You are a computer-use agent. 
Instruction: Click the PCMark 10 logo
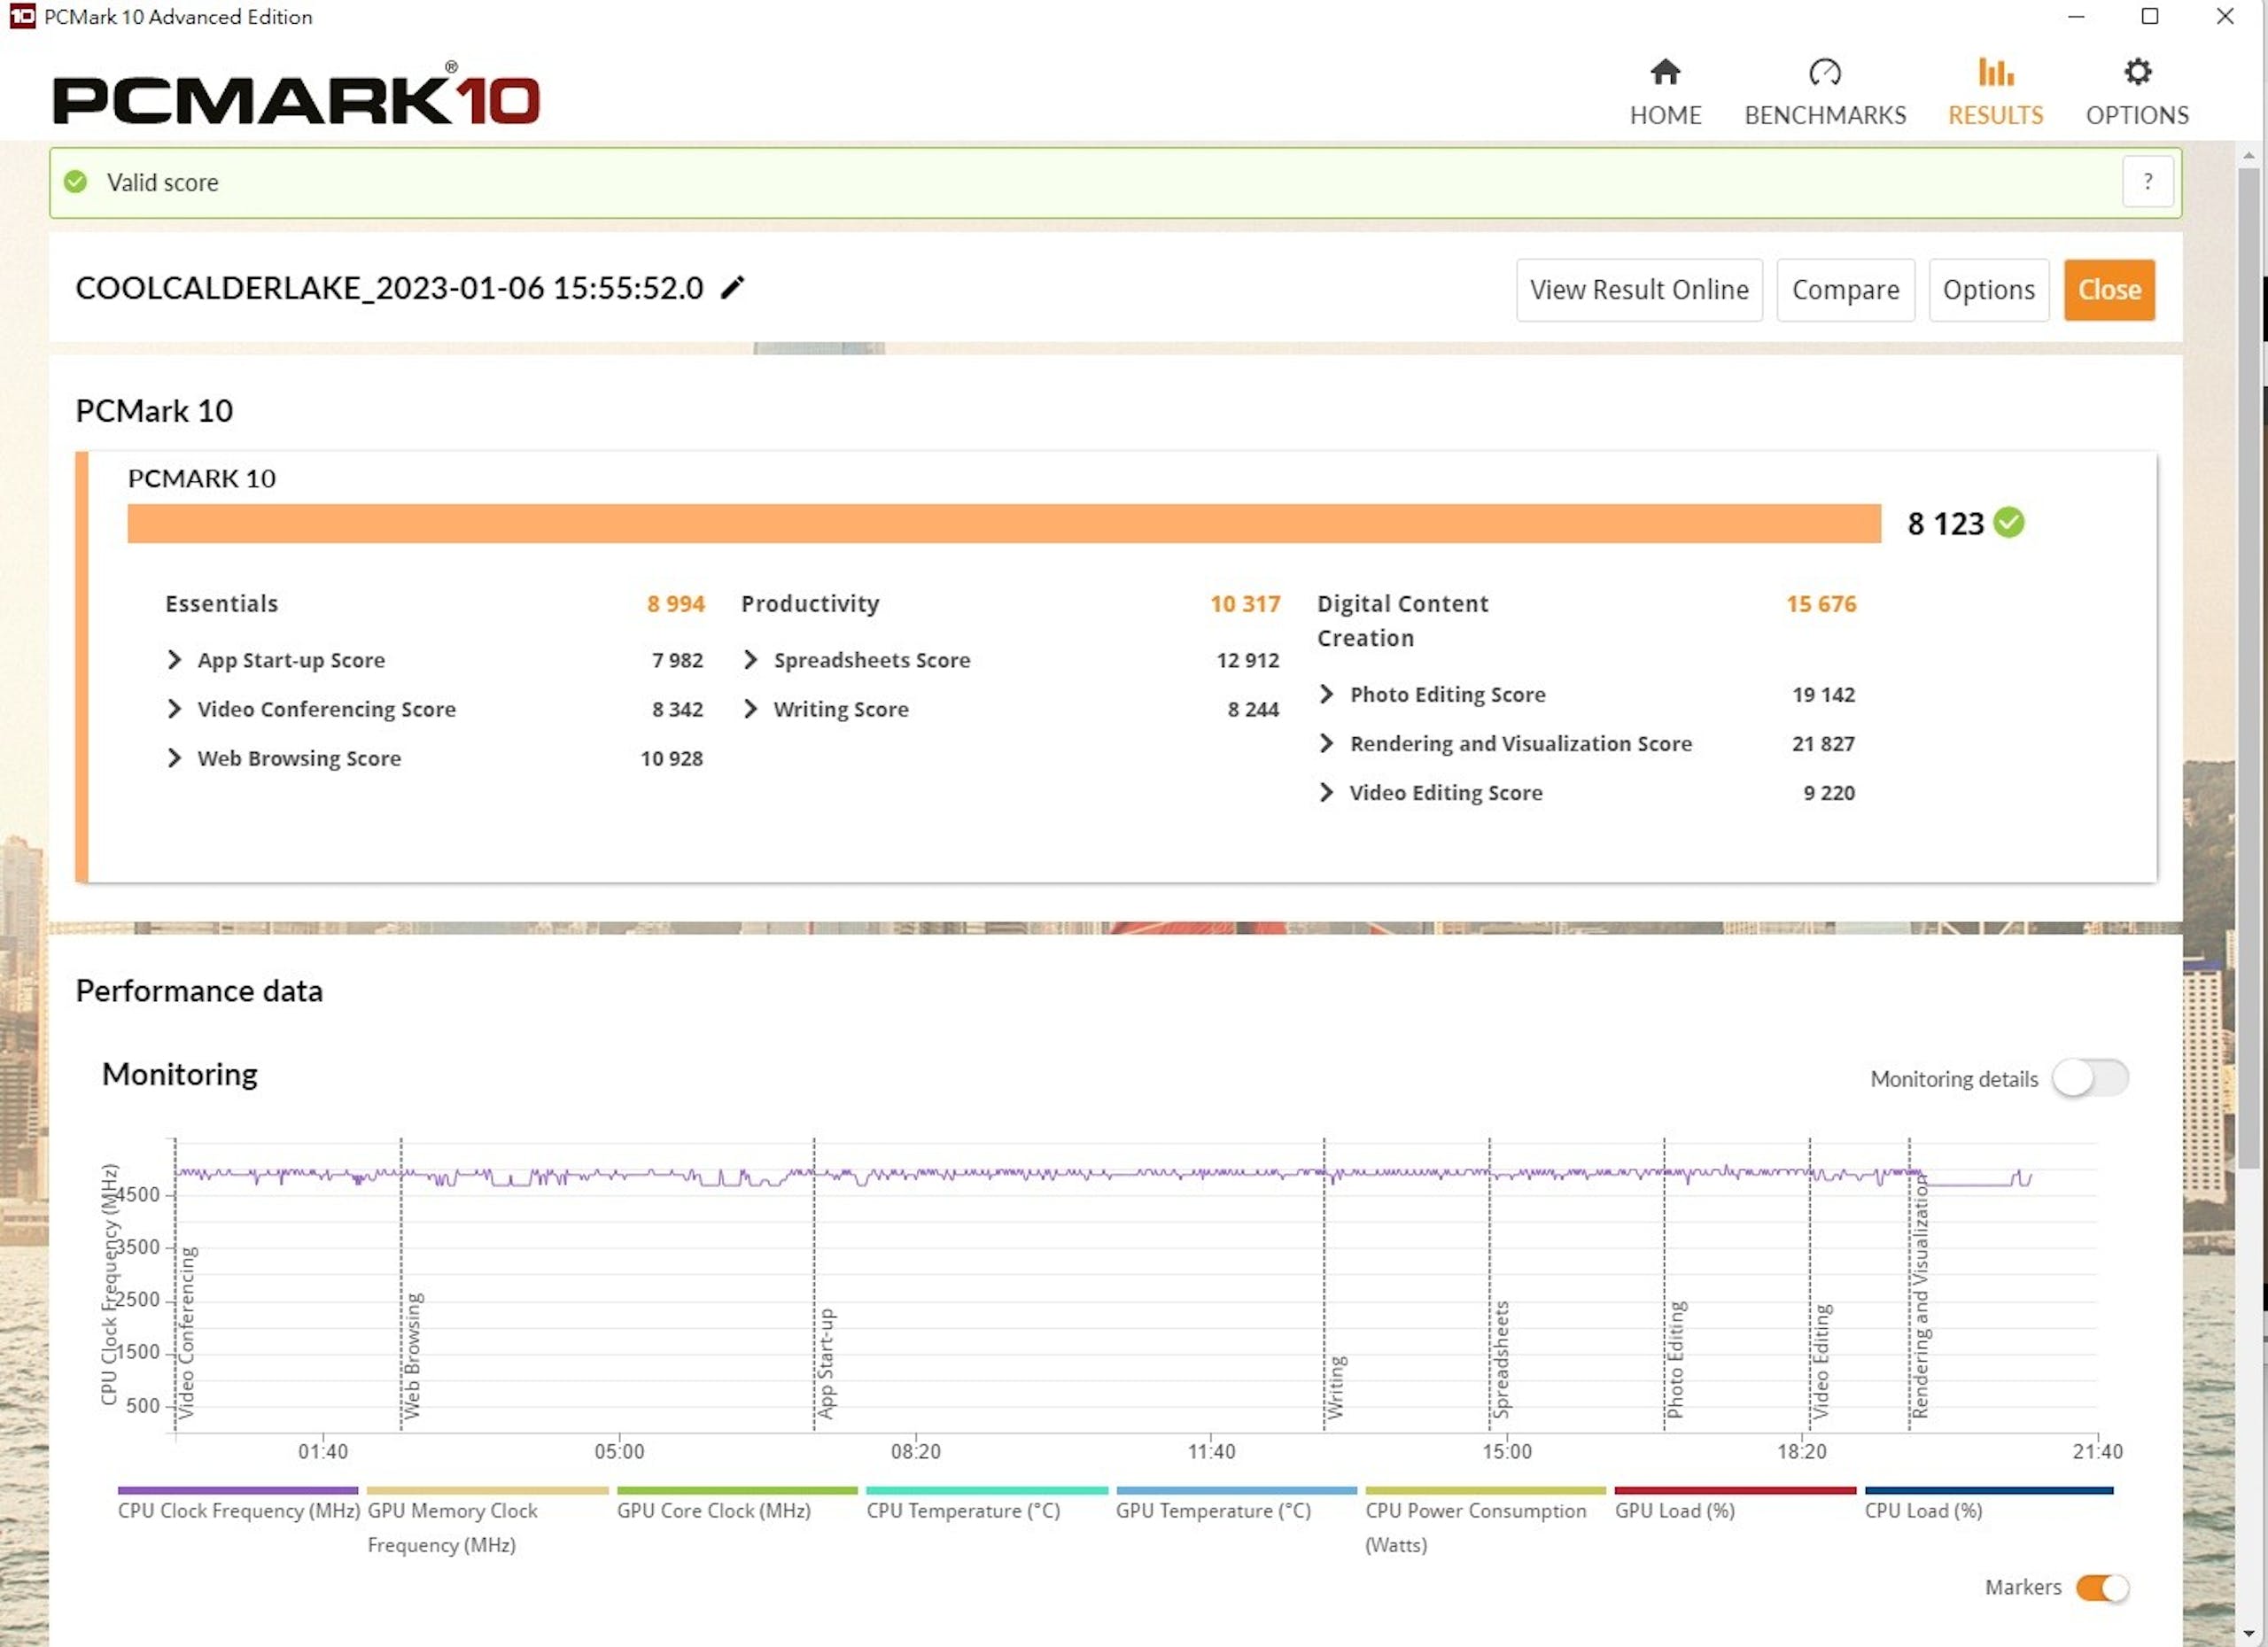296,94
